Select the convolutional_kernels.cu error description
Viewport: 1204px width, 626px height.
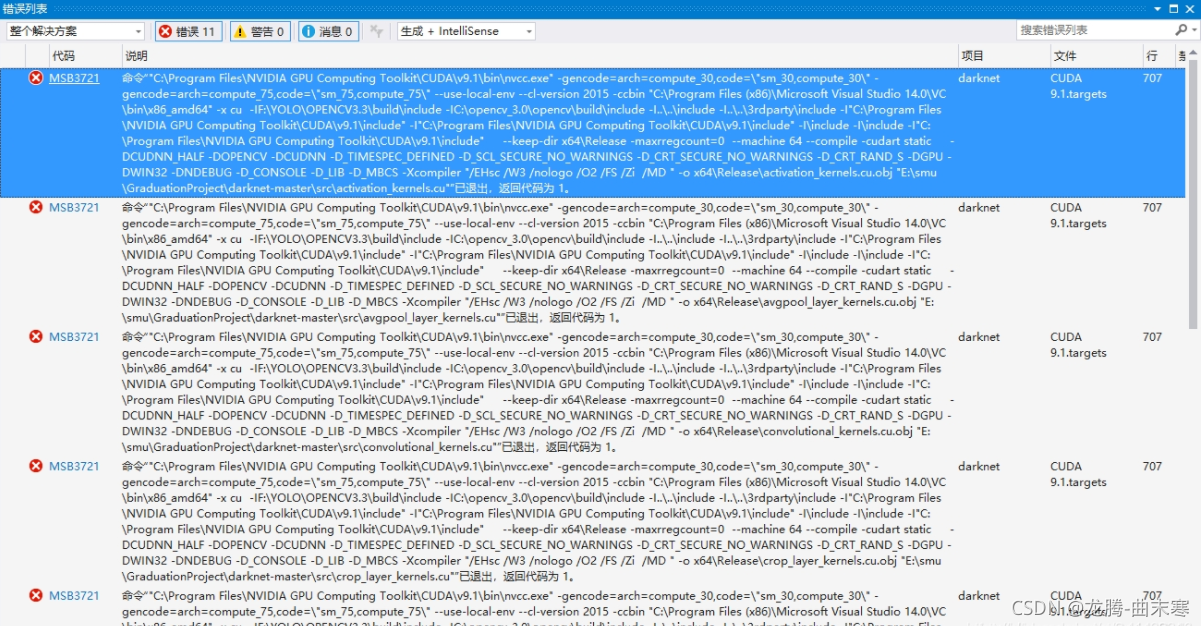(x=537, y=392)
